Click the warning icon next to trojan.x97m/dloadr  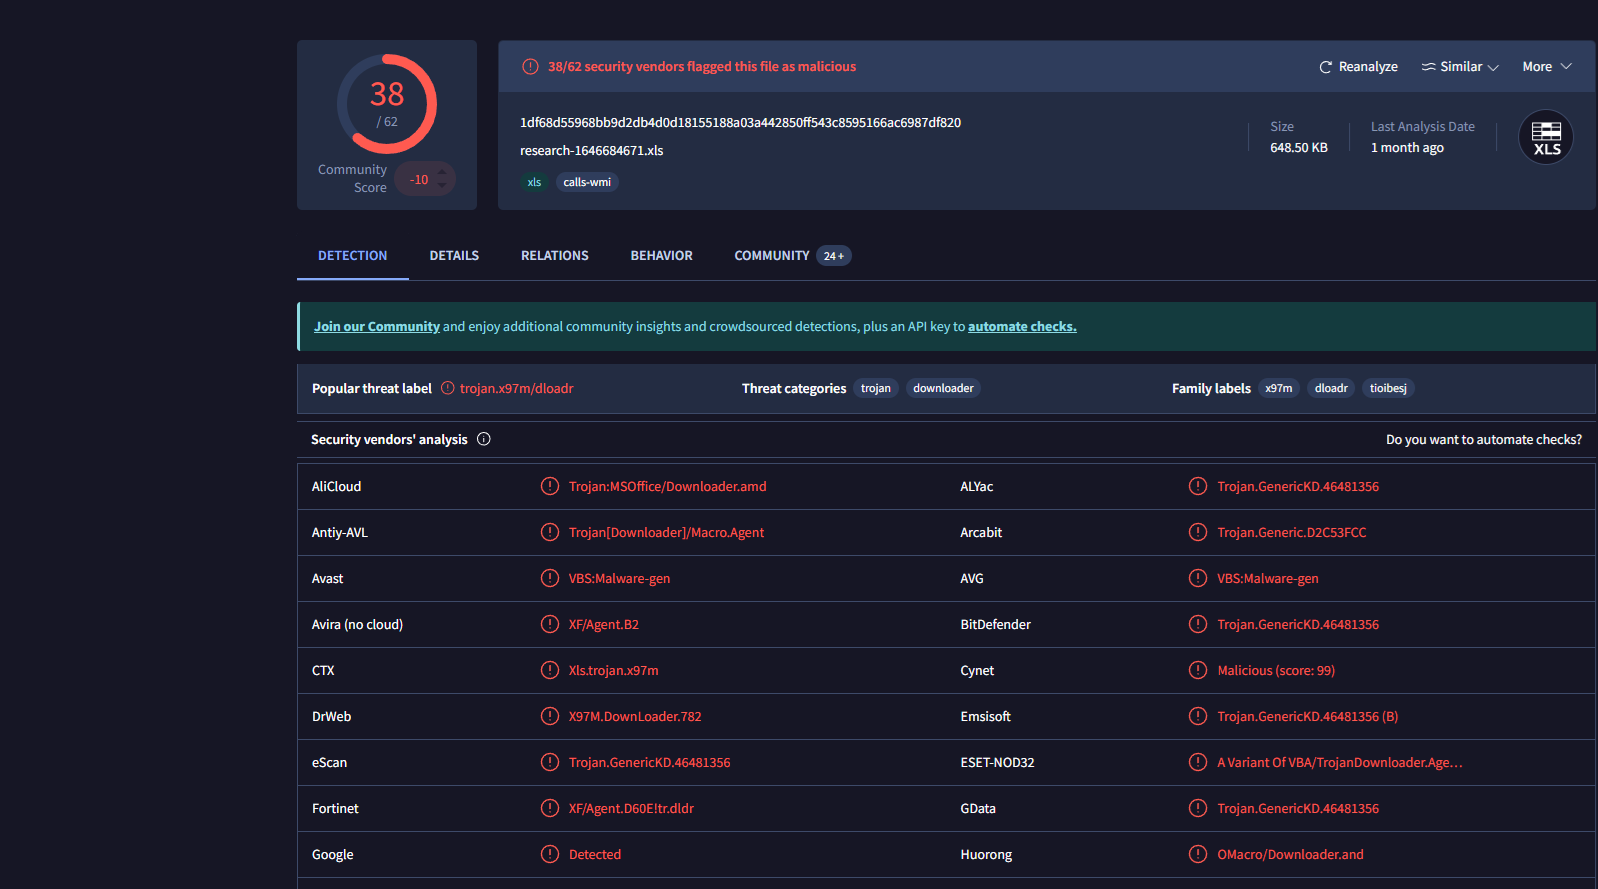(x=448, y=388)
